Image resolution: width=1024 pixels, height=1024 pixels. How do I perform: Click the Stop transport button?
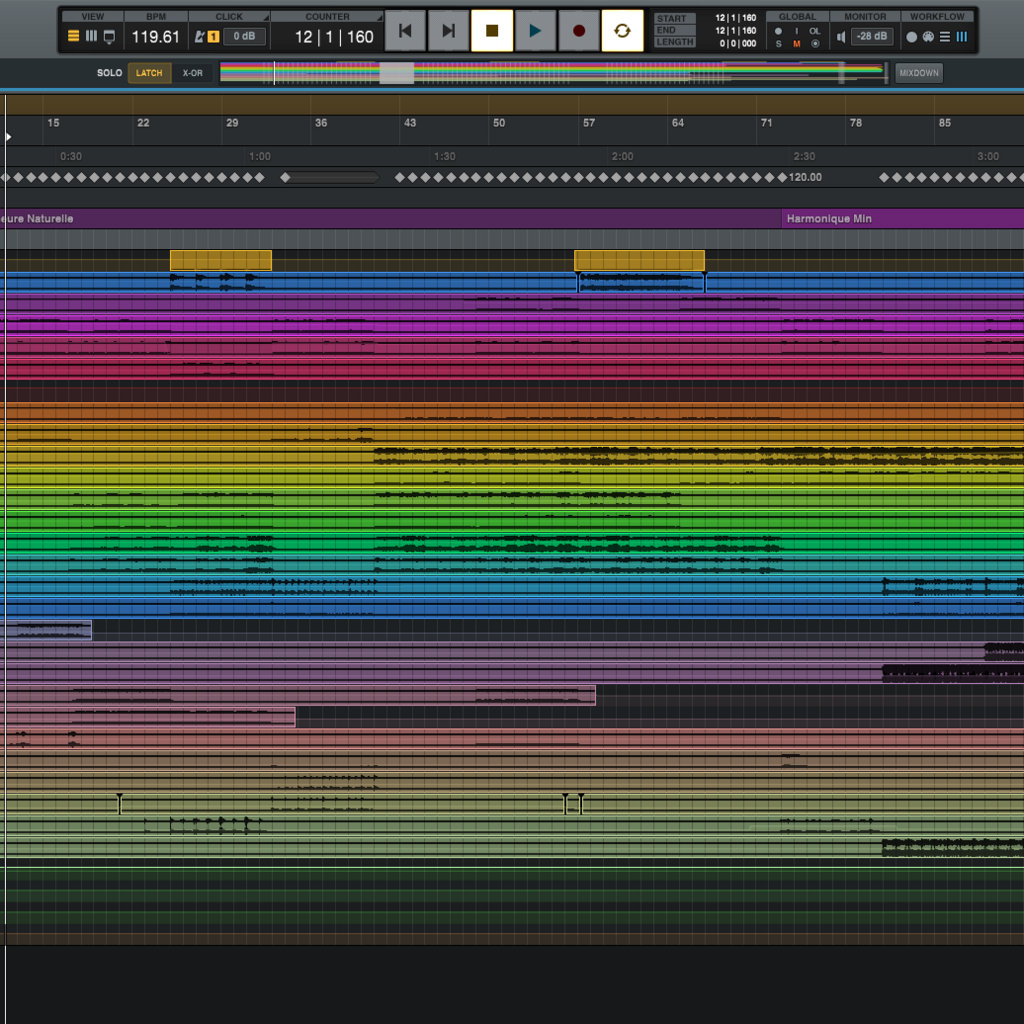click(x=491, y=31)
